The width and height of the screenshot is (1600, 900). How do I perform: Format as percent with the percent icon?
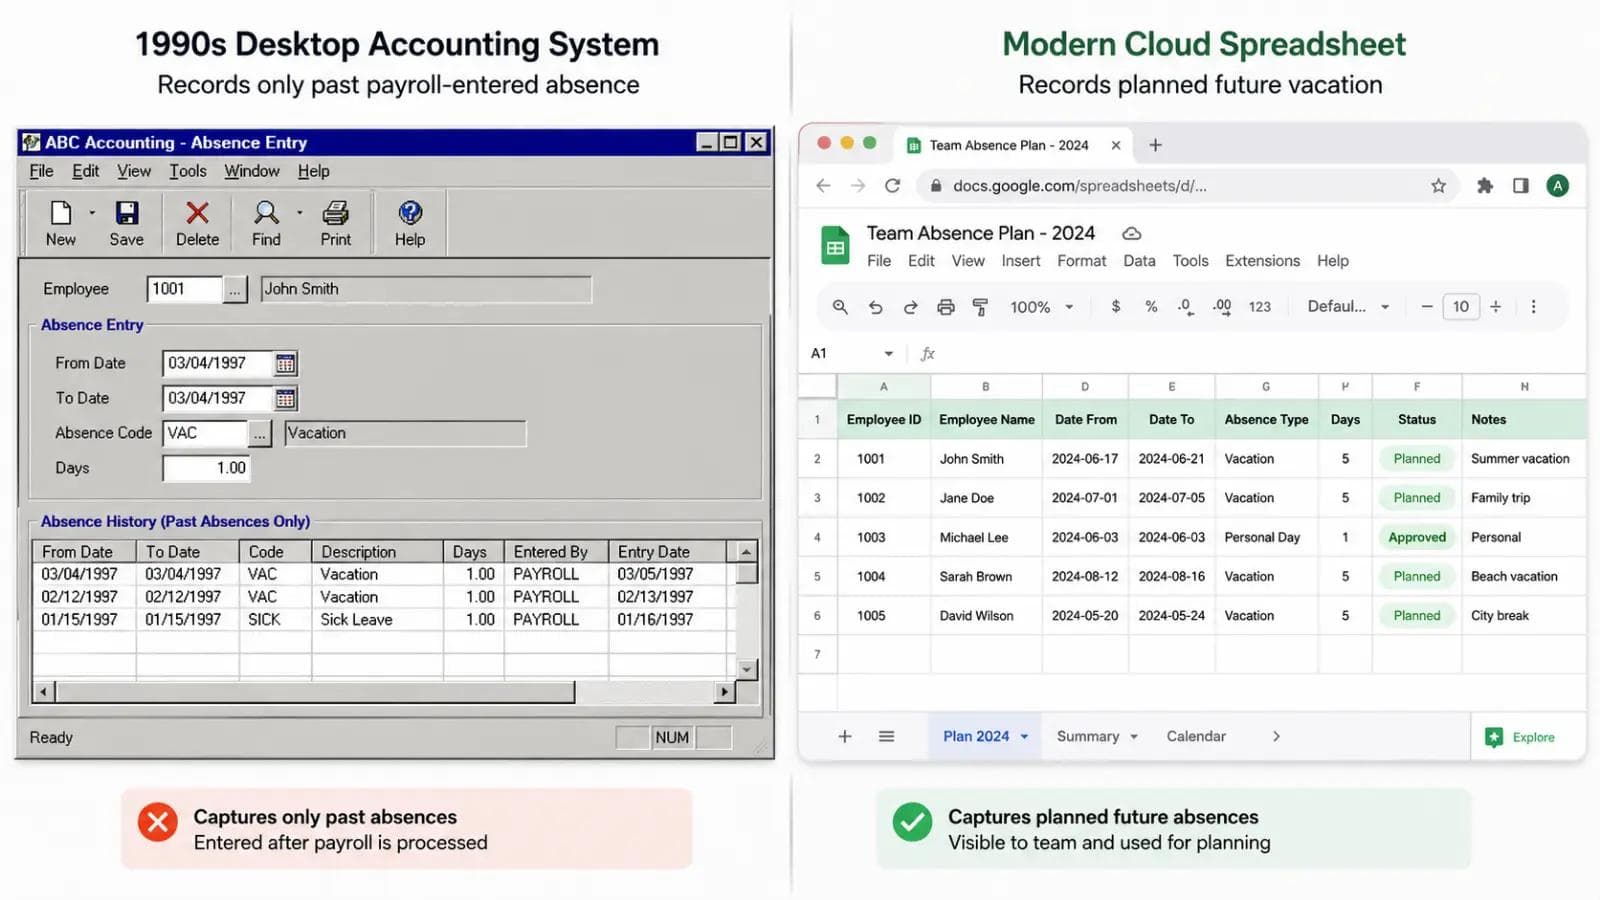click(1151, 307)
